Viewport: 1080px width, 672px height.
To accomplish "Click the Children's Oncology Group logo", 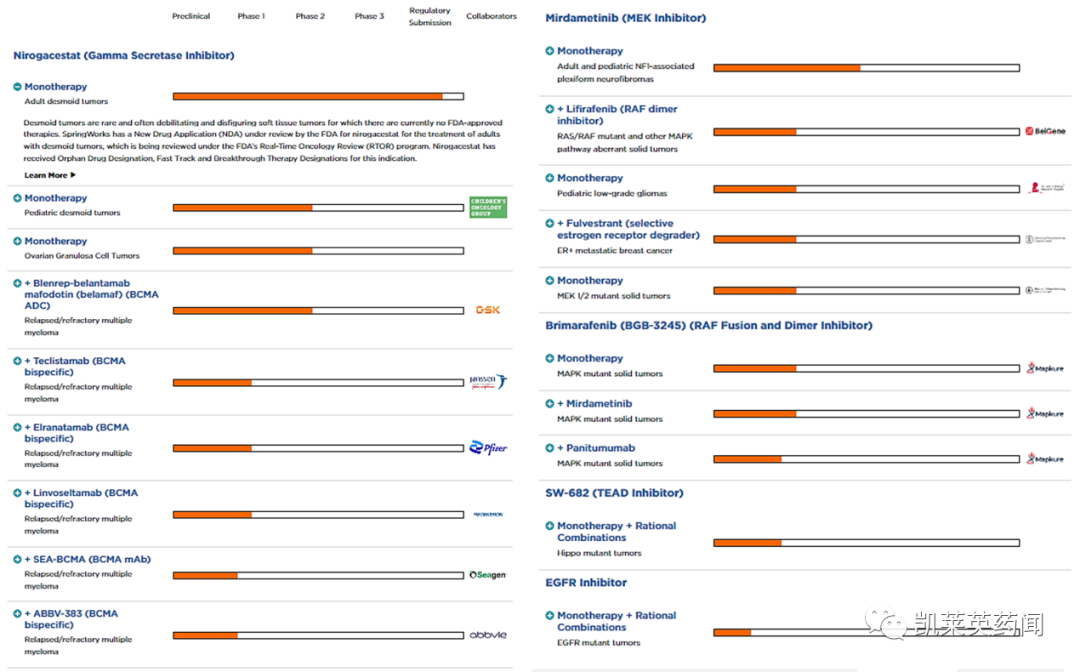I will point(488,207).
